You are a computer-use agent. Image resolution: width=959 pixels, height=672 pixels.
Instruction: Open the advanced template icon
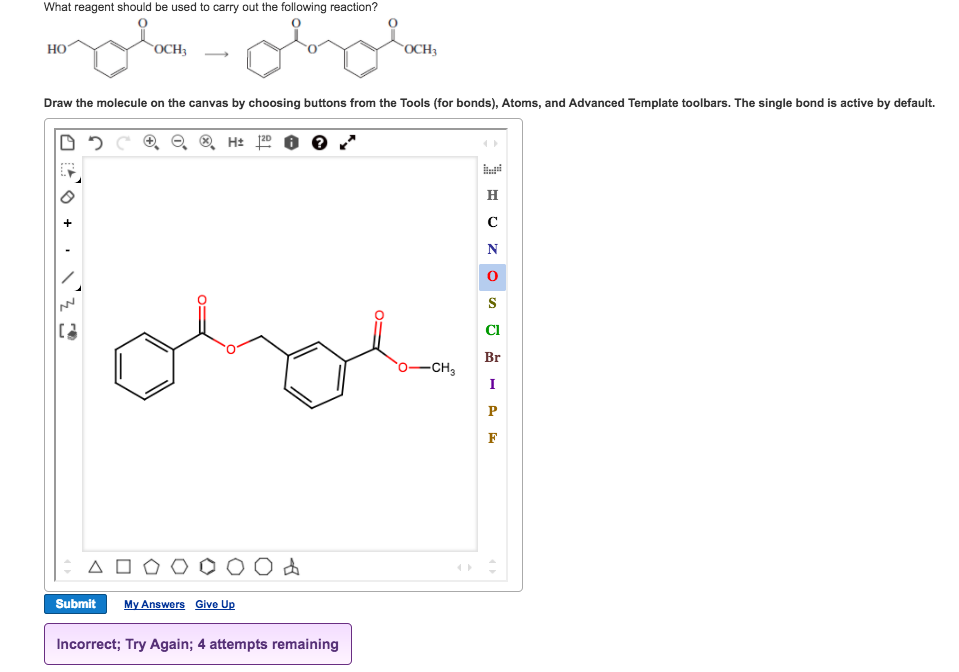coord(292,567)
